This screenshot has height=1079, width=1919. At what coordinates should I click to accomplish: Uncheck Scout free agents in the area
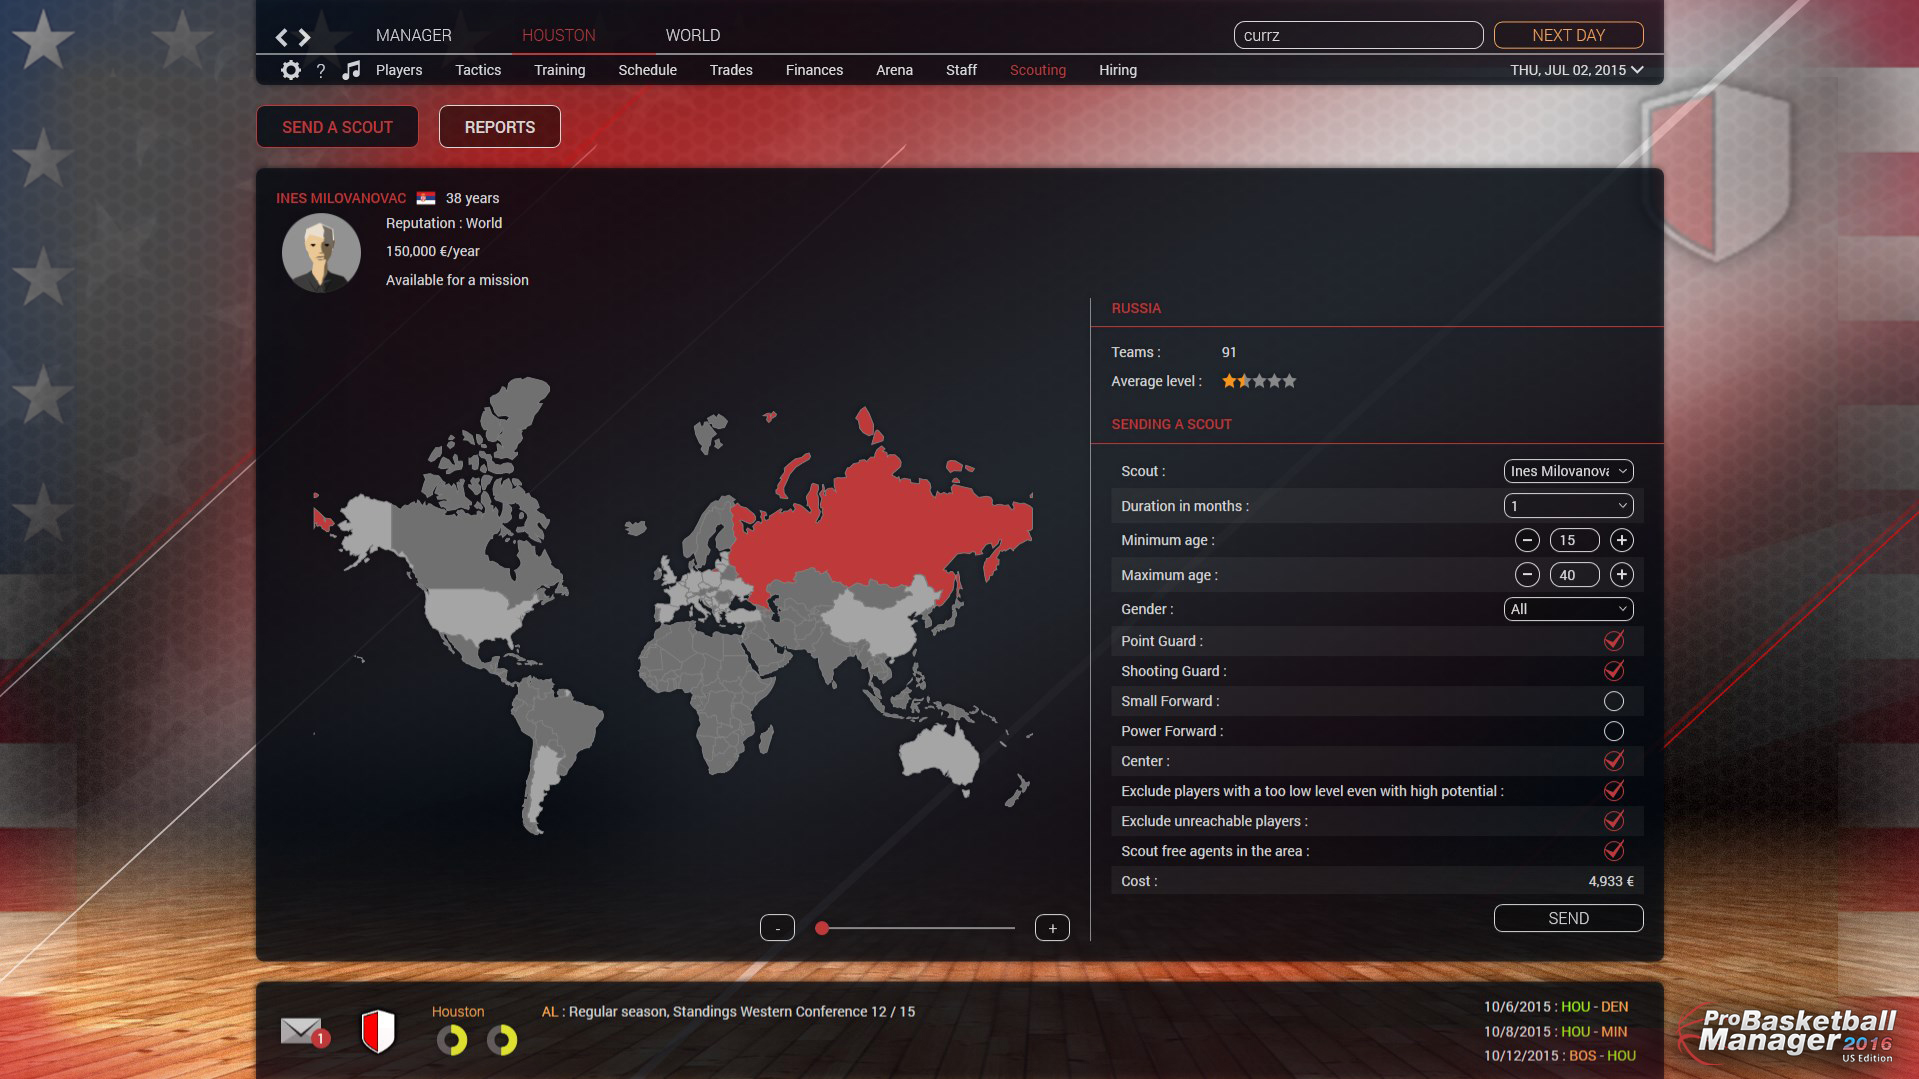1615,851
